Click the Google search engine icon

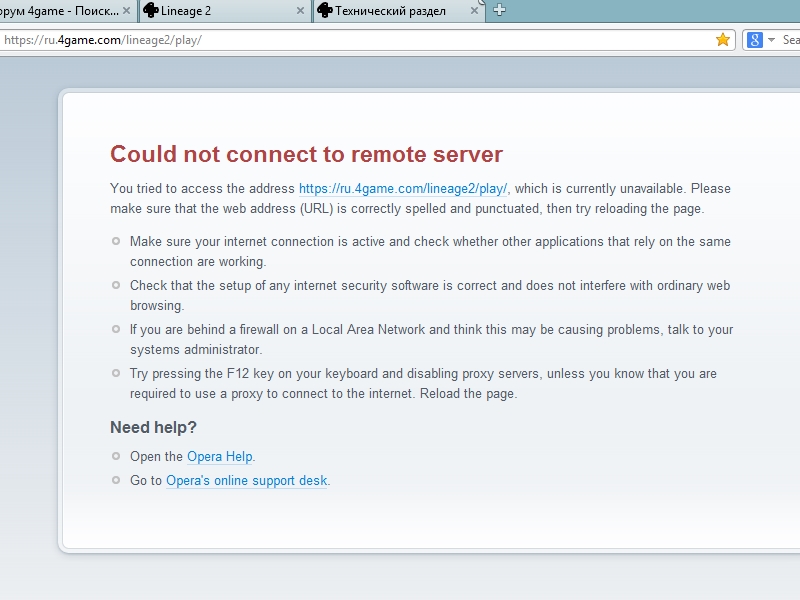(755, 40)
